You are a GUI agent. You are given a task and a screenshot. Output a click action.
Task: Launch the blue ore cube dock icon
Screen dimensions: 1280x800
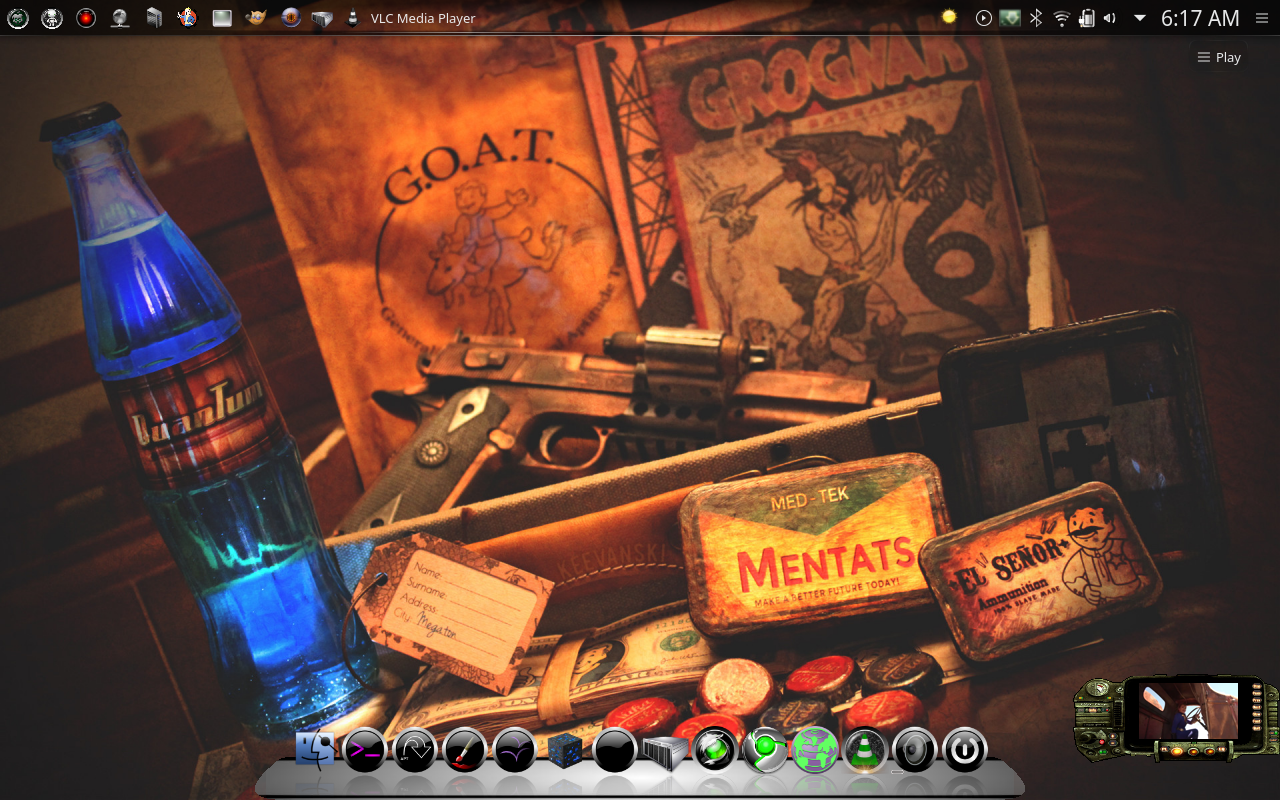click(x=565, y=750)
